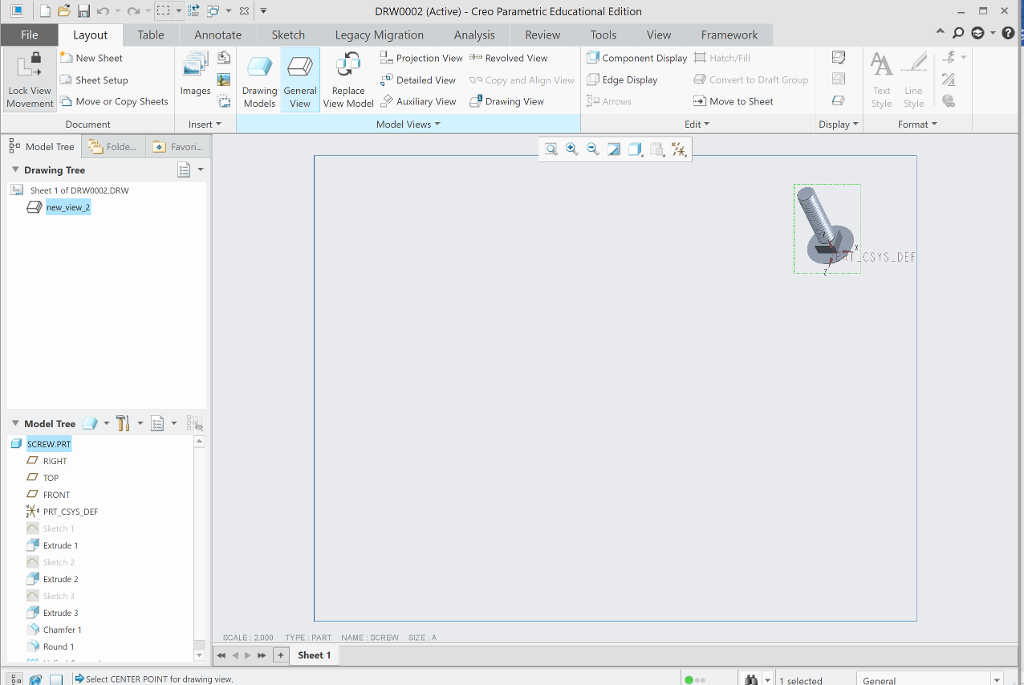Select the Detailed View tool
Viewport: 1024px width, 685px height.
[418, 79]
